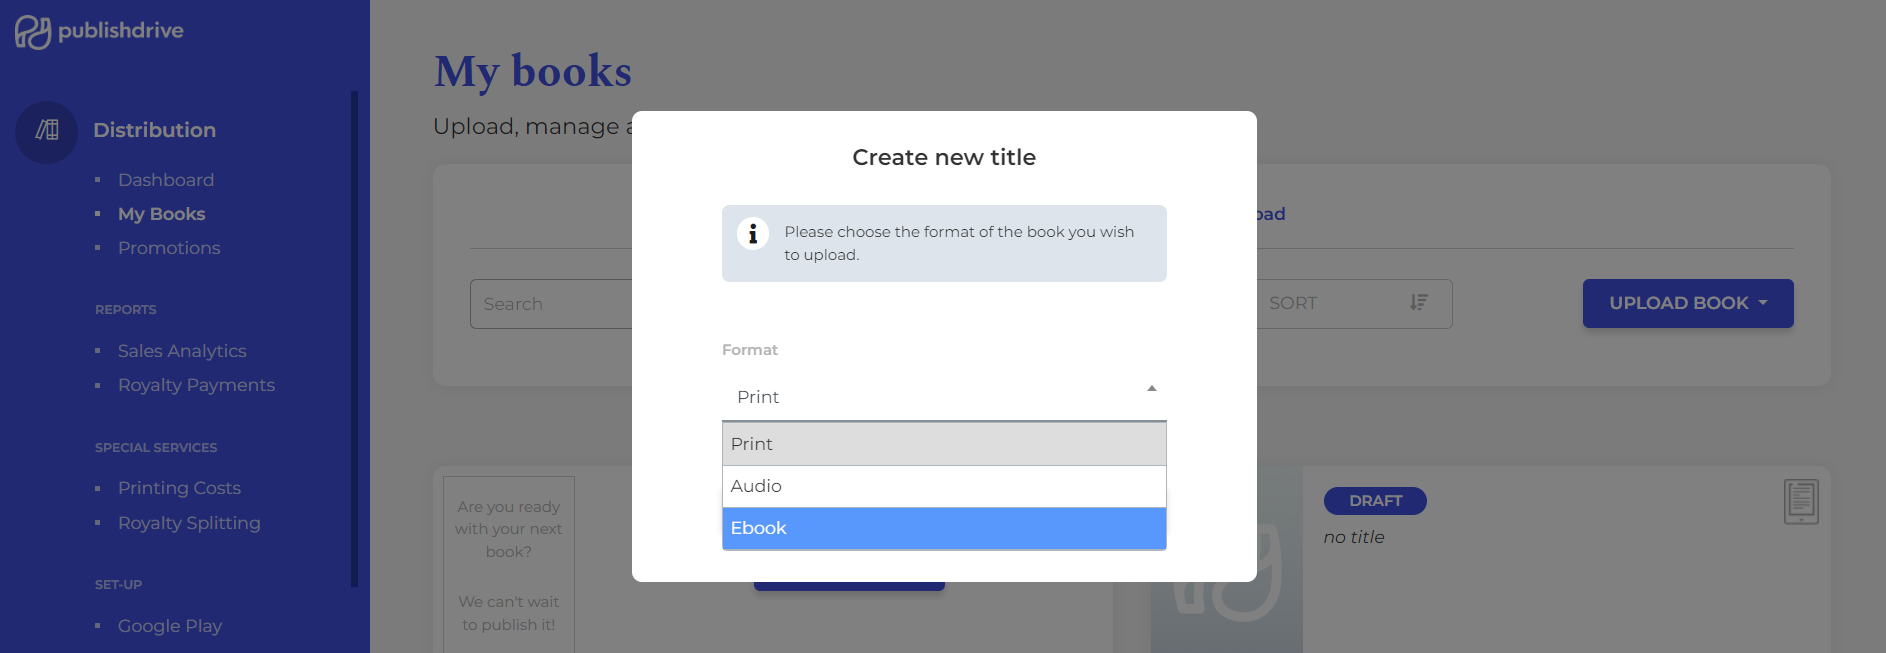This screenshot has width=1886, height=653.
Task: Open Sales Analytics reports
Action: point(182,351)
